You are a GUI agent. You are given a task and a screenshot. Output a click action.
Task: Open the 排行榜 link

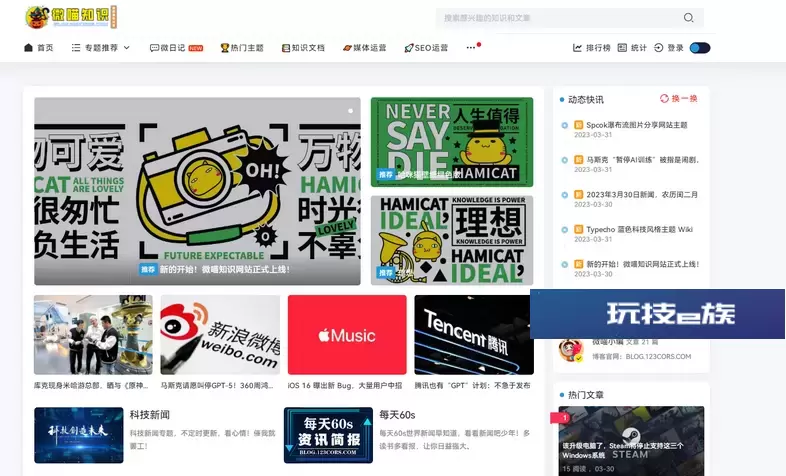[x=598, y=48]
